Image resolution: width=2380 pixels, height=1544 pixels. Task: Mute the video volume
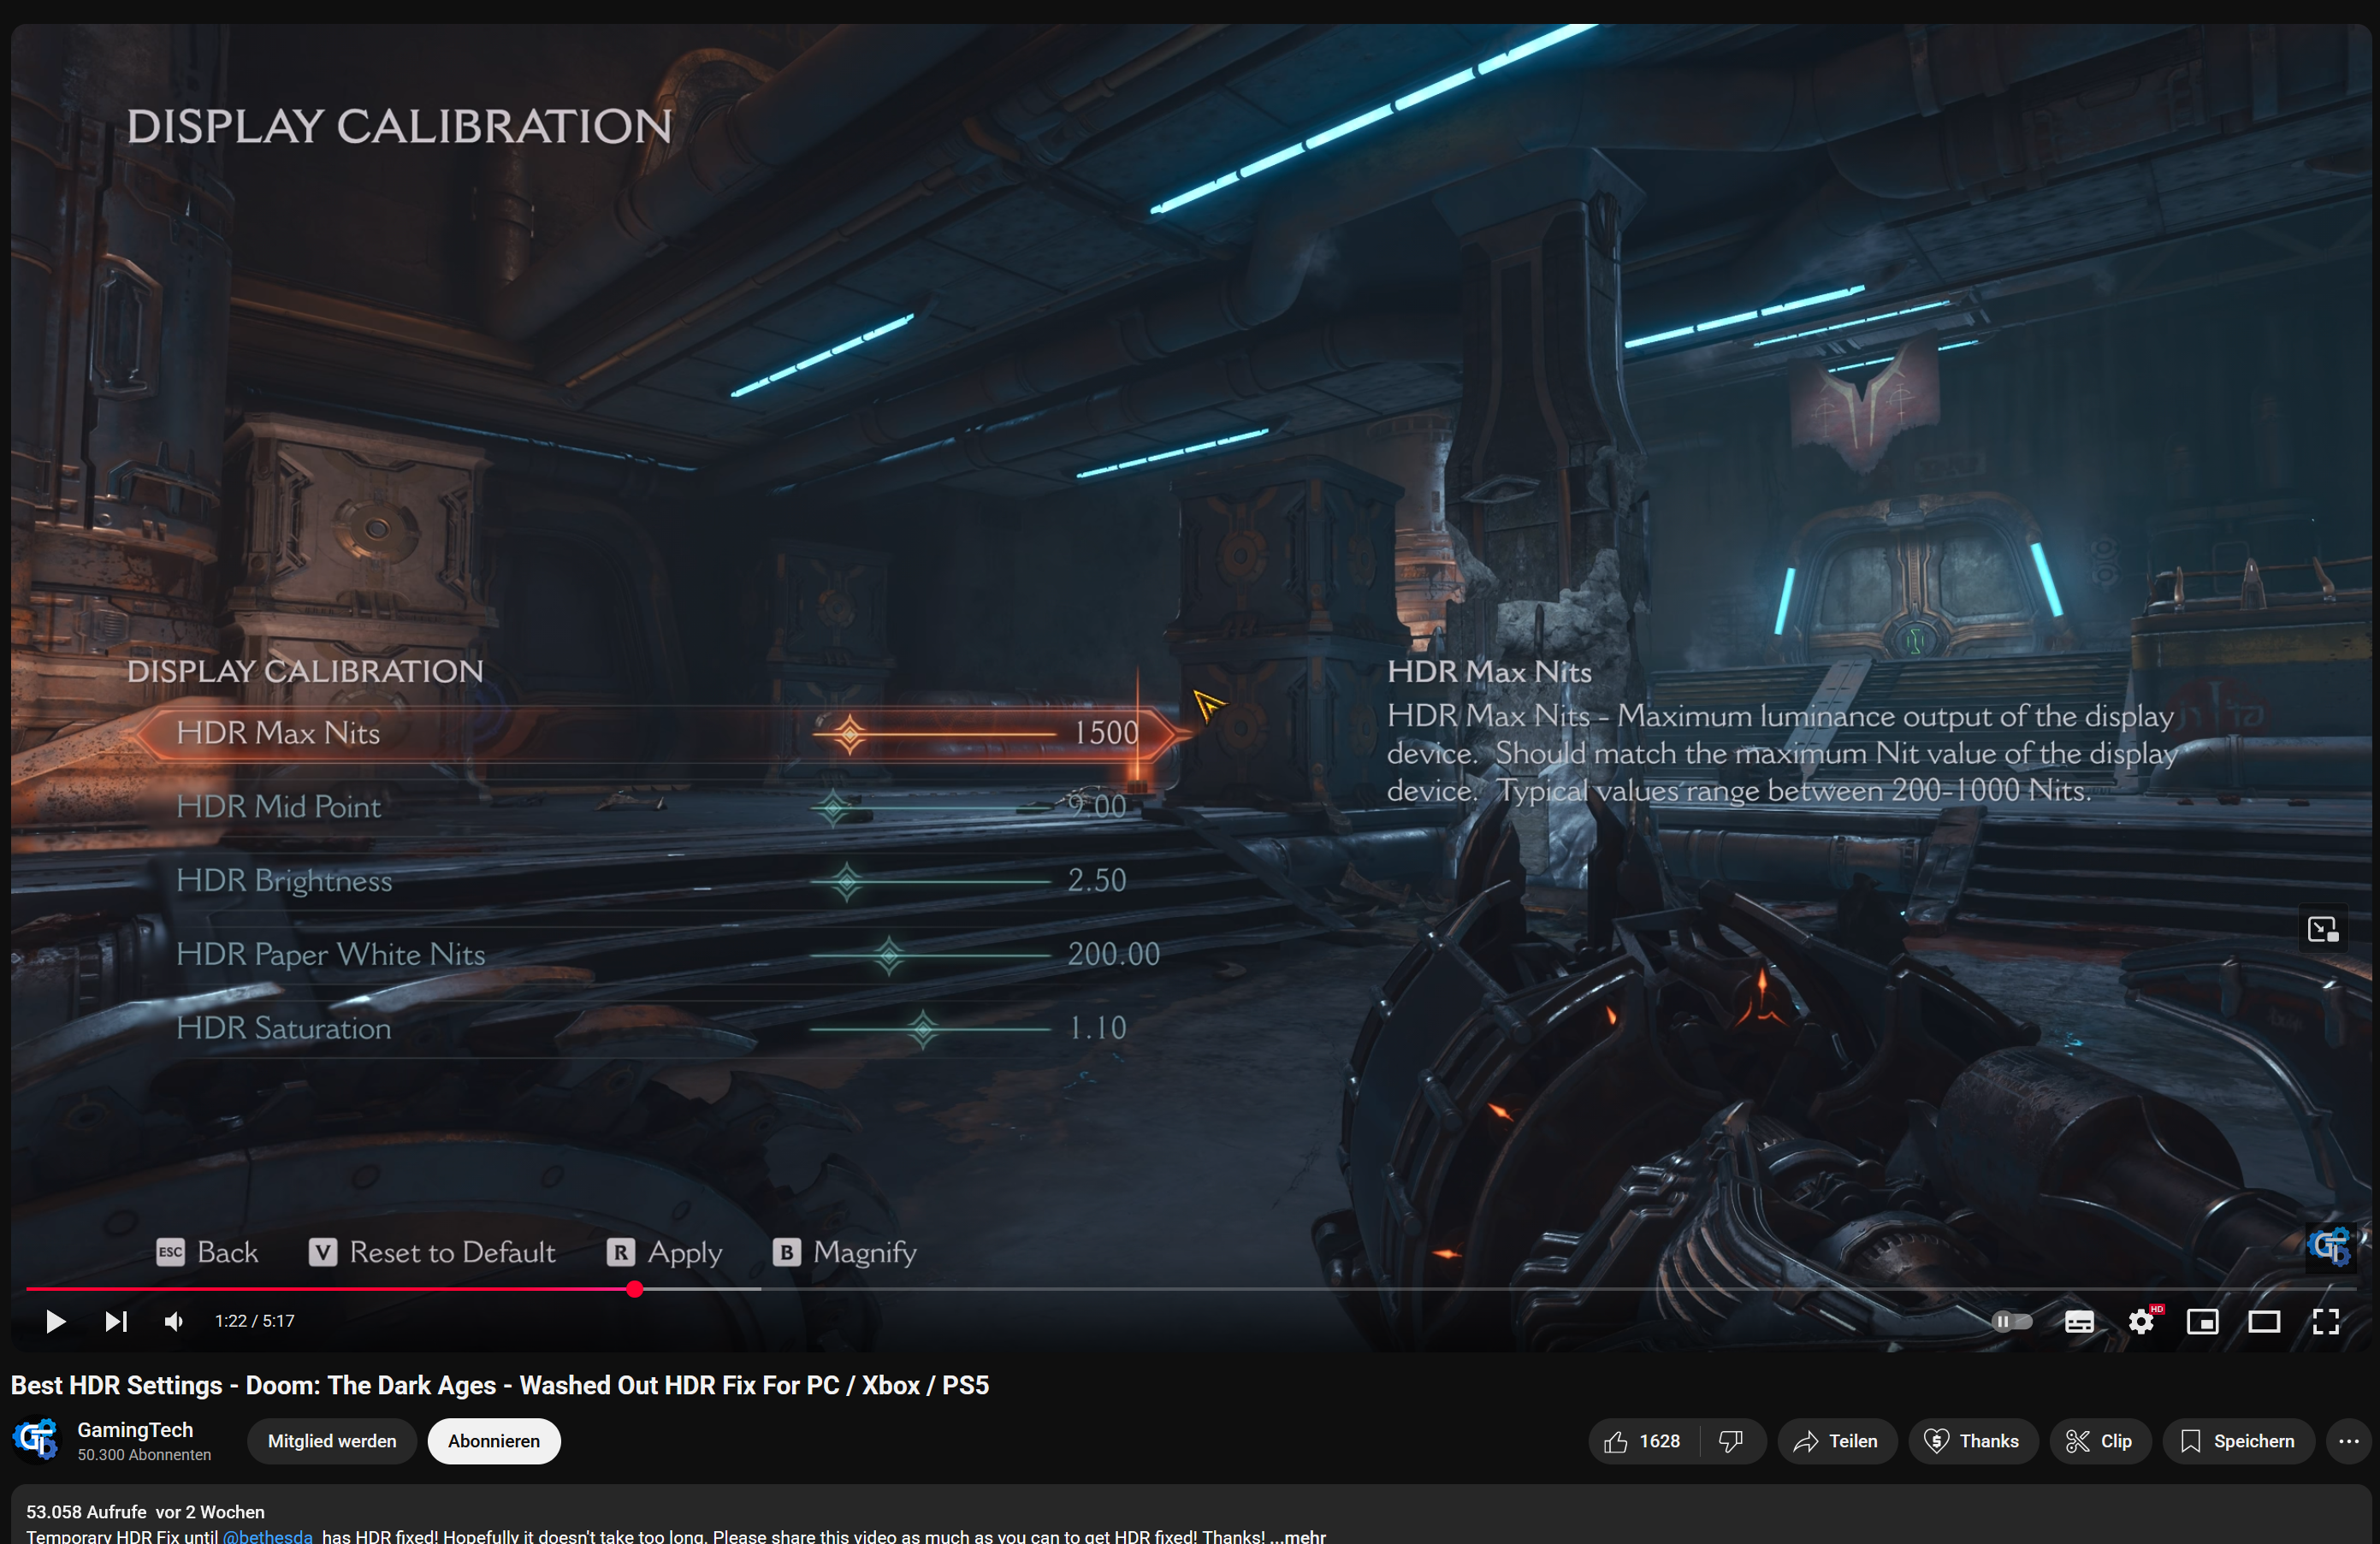coord(173,1321)
